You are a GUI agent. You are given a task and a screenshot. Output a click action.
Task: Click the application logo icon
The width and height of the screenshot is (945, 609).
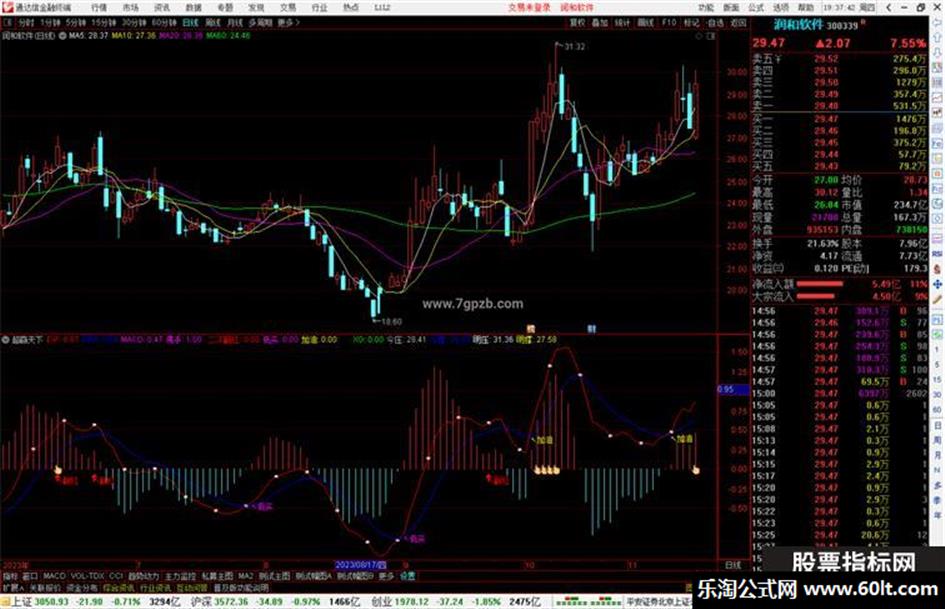[7, 7]
